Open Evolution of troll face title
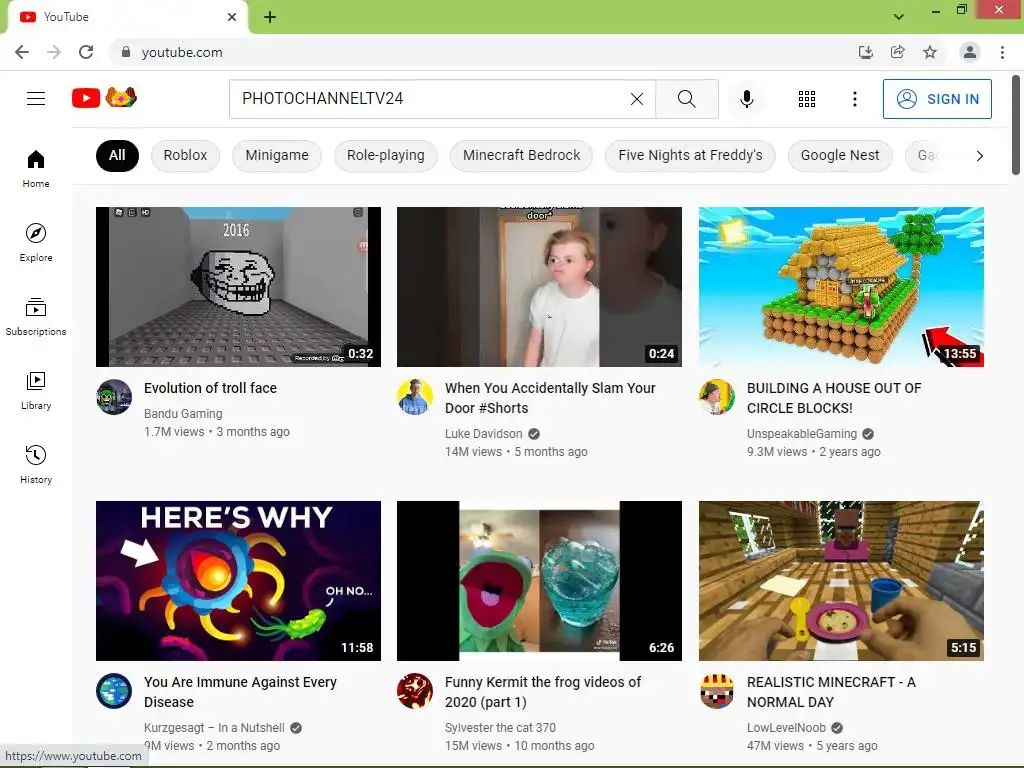1024x768 pixels. pos(210,388)
